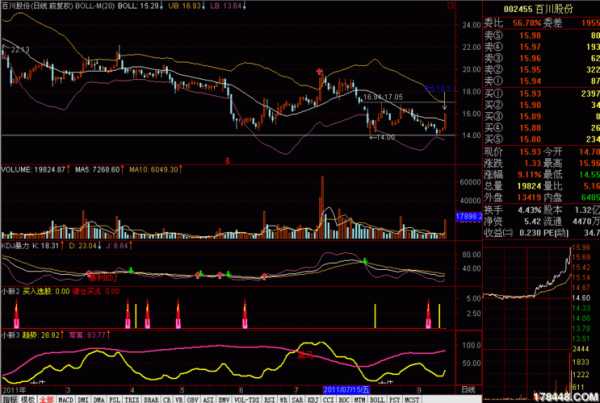The height and width of the screenshot is (403, 600).
Task: Click the VOLUME panel header label
Action: tap(18, 170)
